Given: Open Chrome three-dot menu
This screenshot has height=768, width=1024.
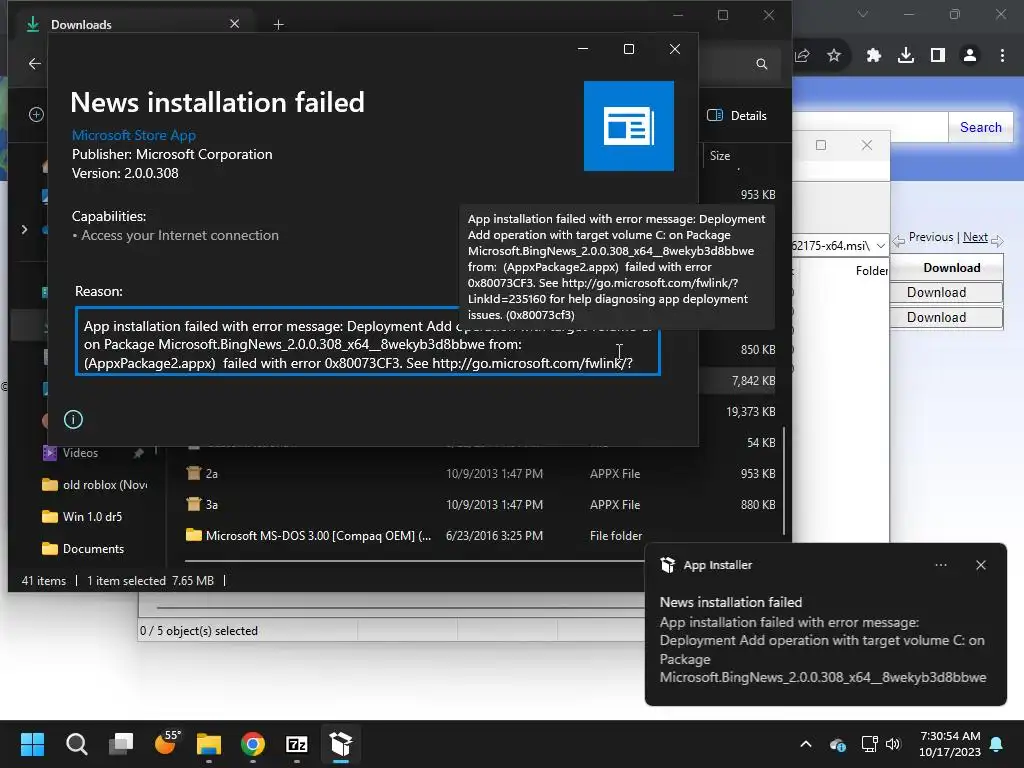Looking at the screenshot, I should (1002, 56).
